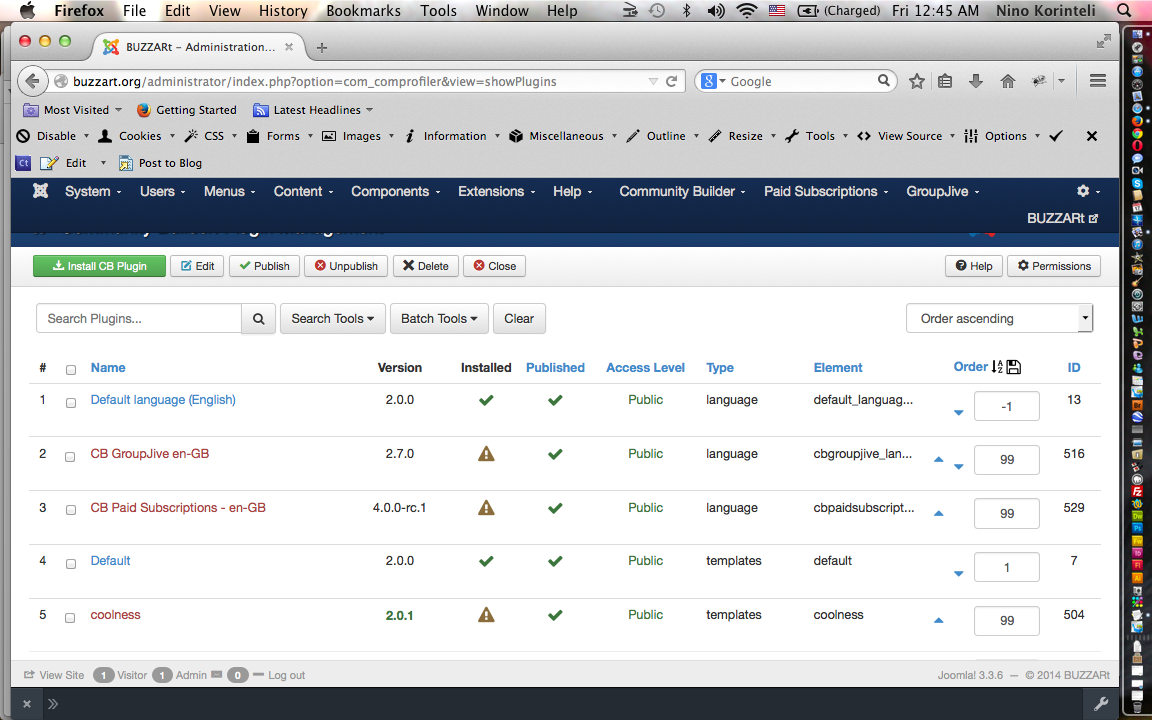Click the bookmark star icon in Firefox toolbar

pyautogui.click(x=916, y=82)
